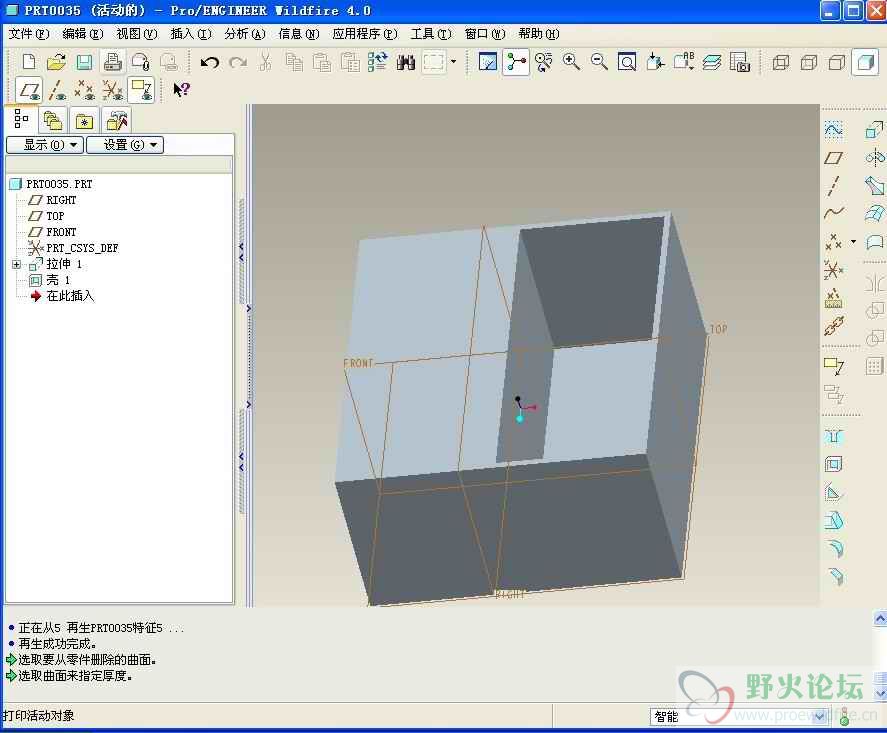This screenshot has width=887, height=733.
Task: Open the view manager icon
Action: coord(739,62)
